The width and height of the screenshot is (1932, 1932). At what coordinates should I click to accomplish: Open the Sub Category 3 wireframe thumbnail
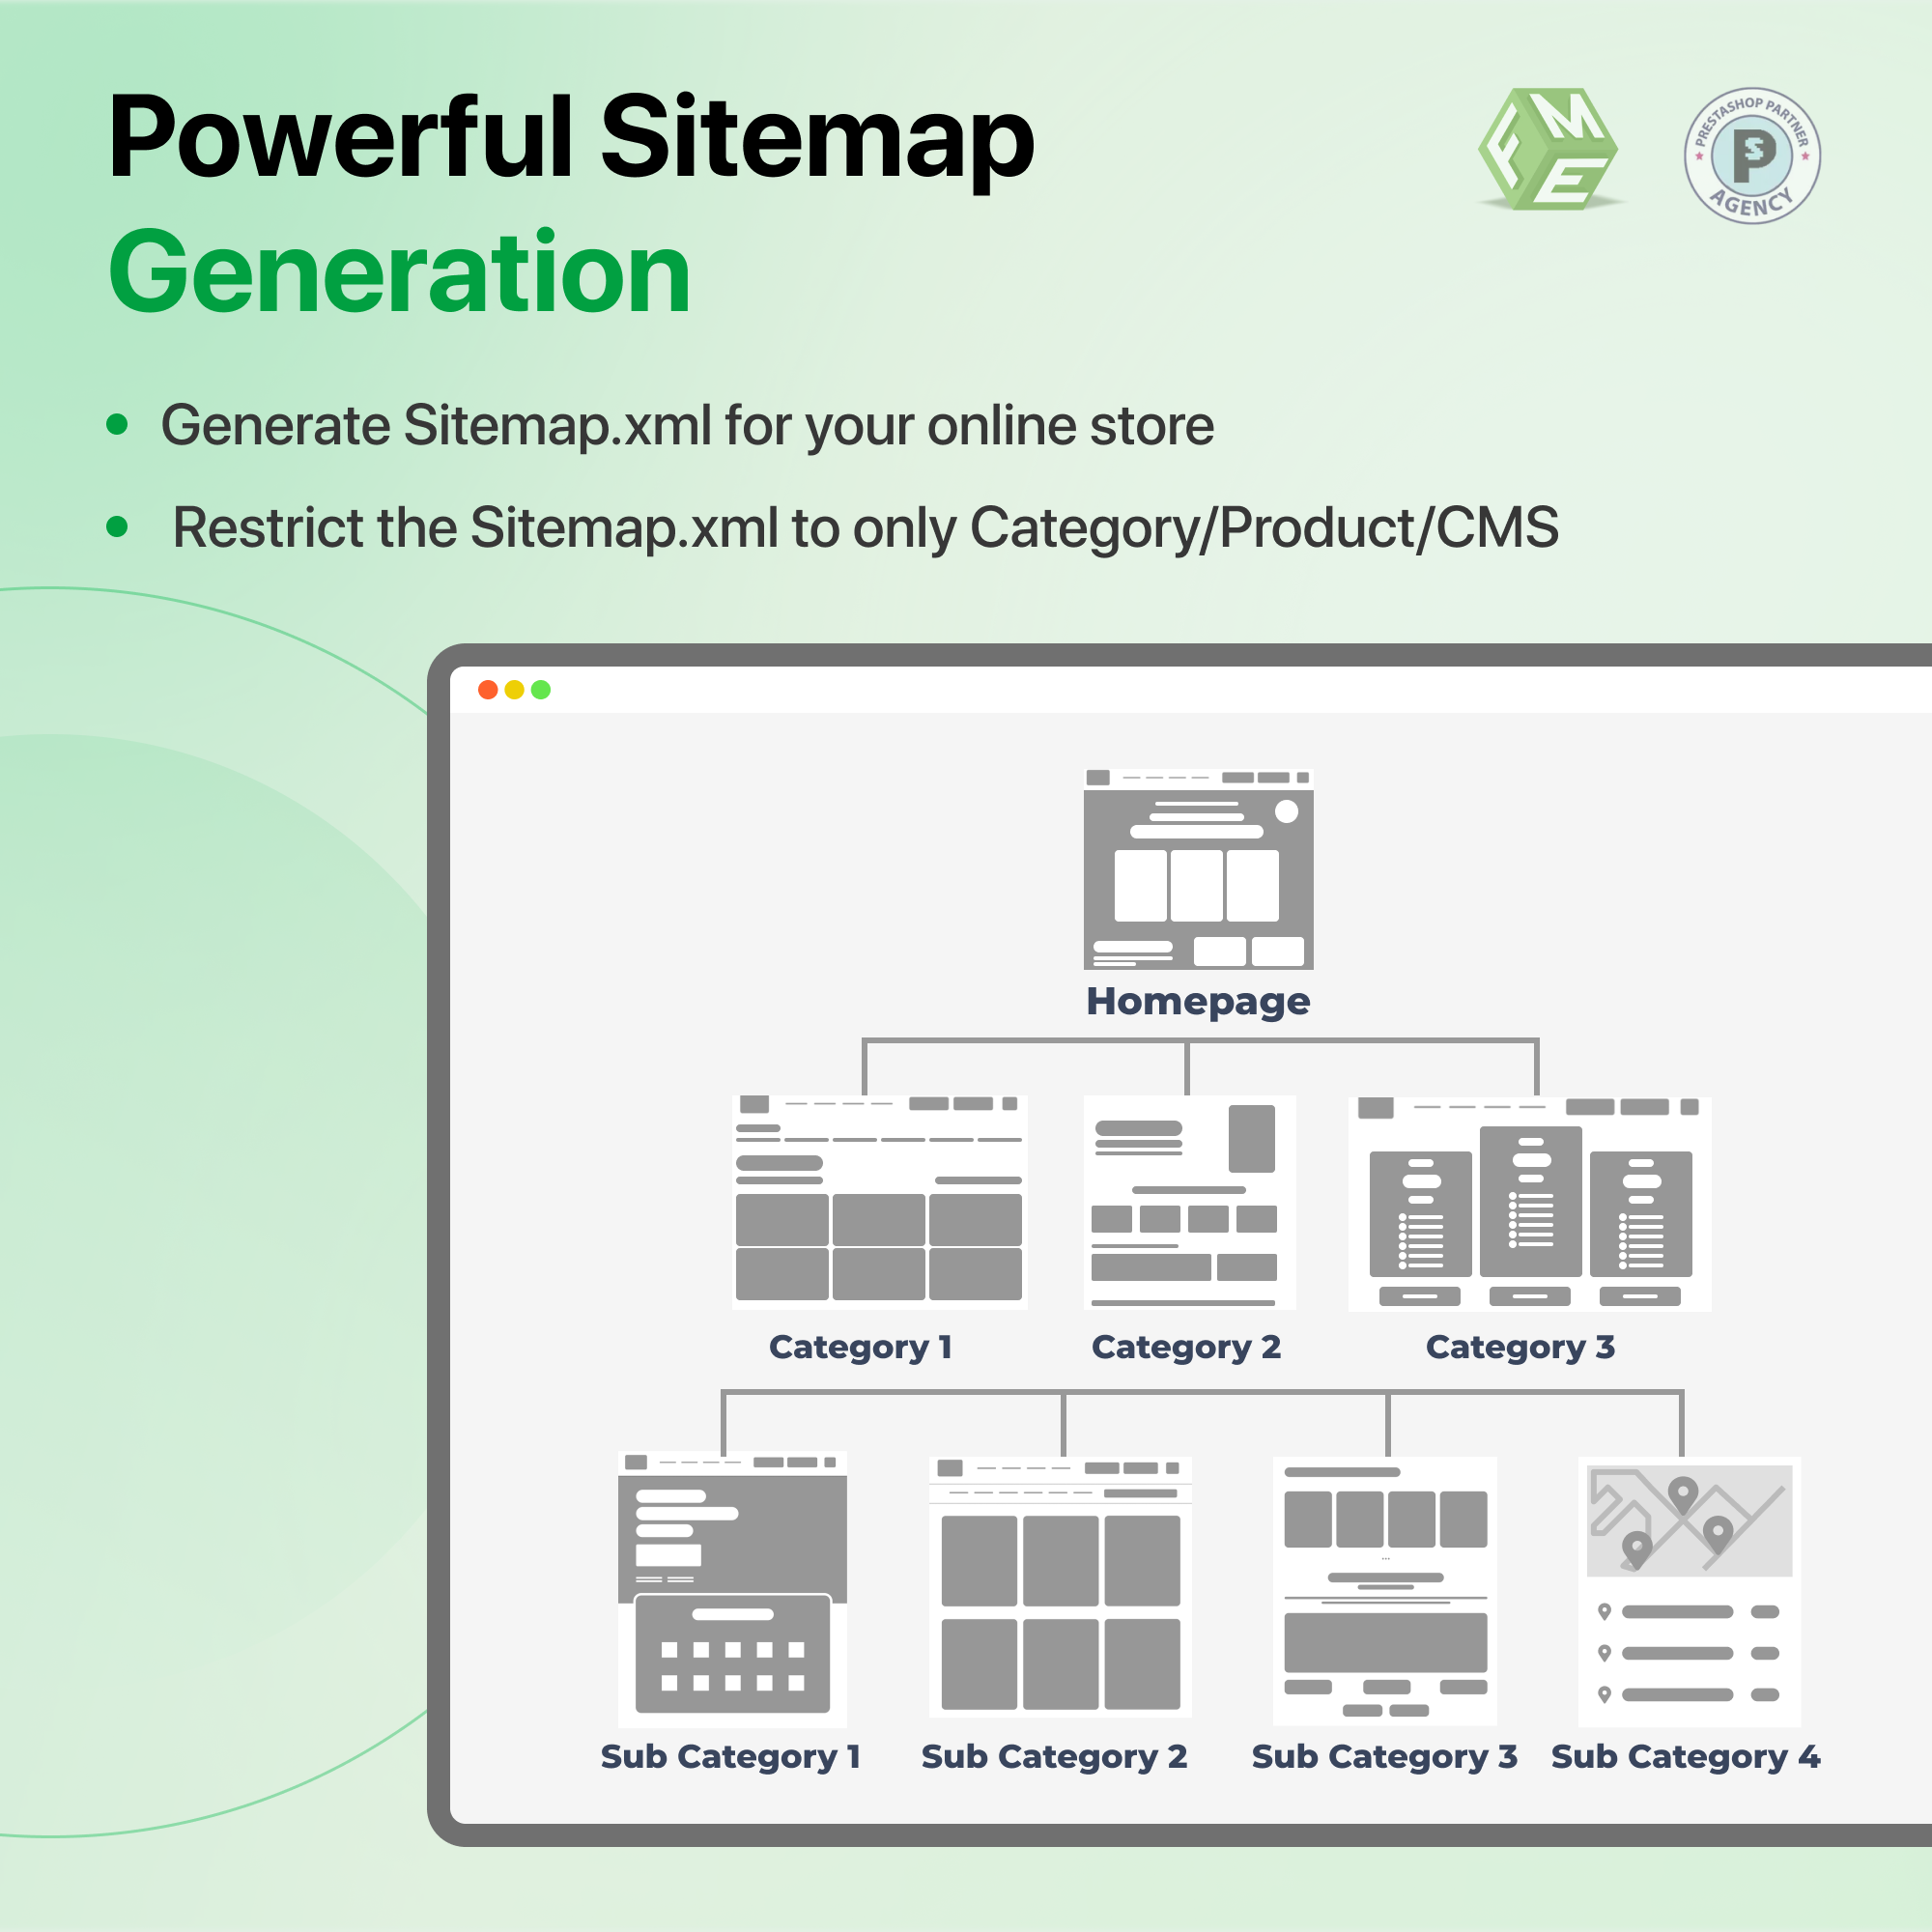point(1385,1590)
